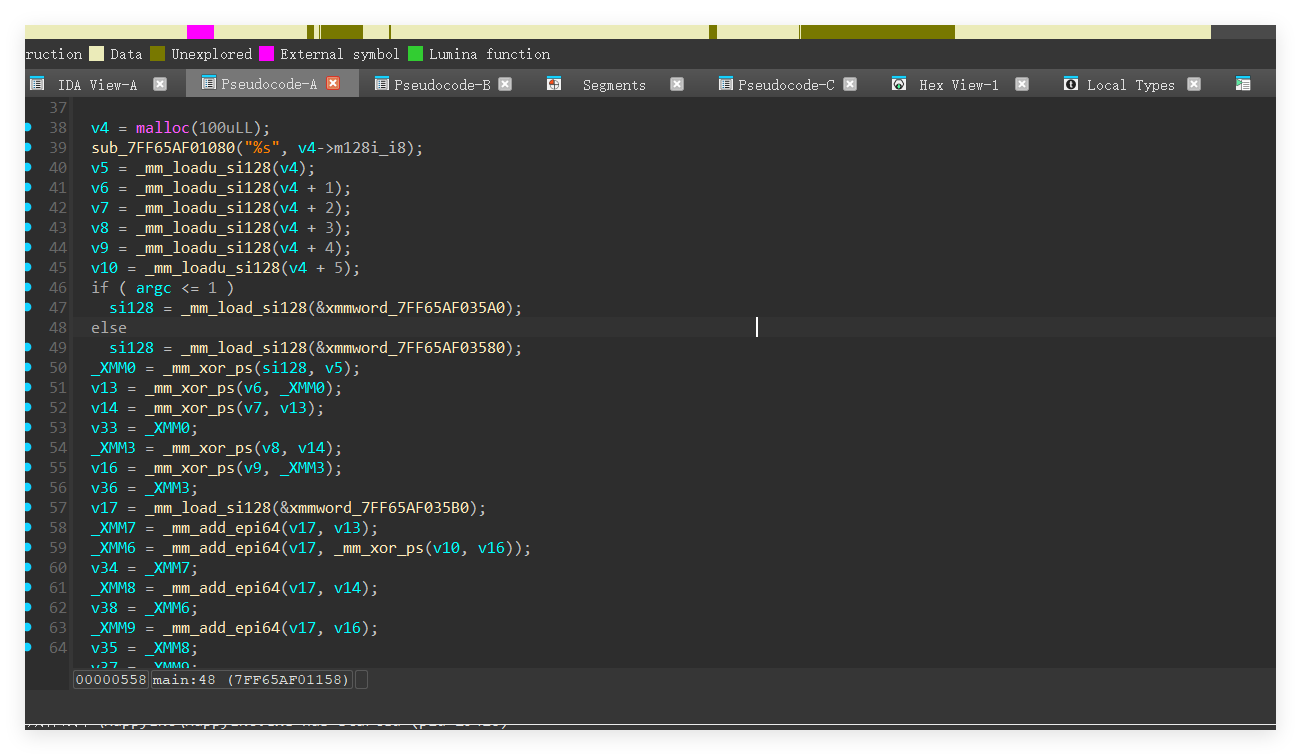
Task: Close the Segments tab
Action: coord(677,84)
